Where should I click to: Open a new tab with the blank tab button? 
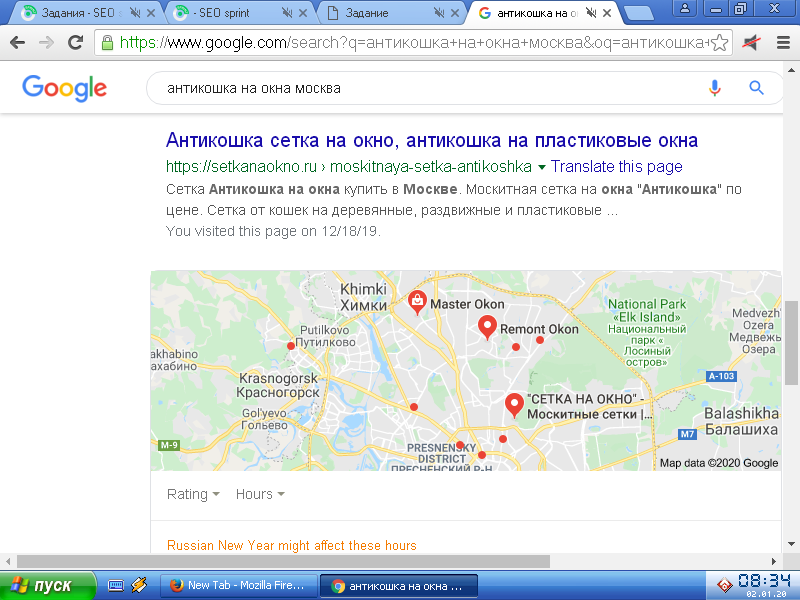pos(639,14)
